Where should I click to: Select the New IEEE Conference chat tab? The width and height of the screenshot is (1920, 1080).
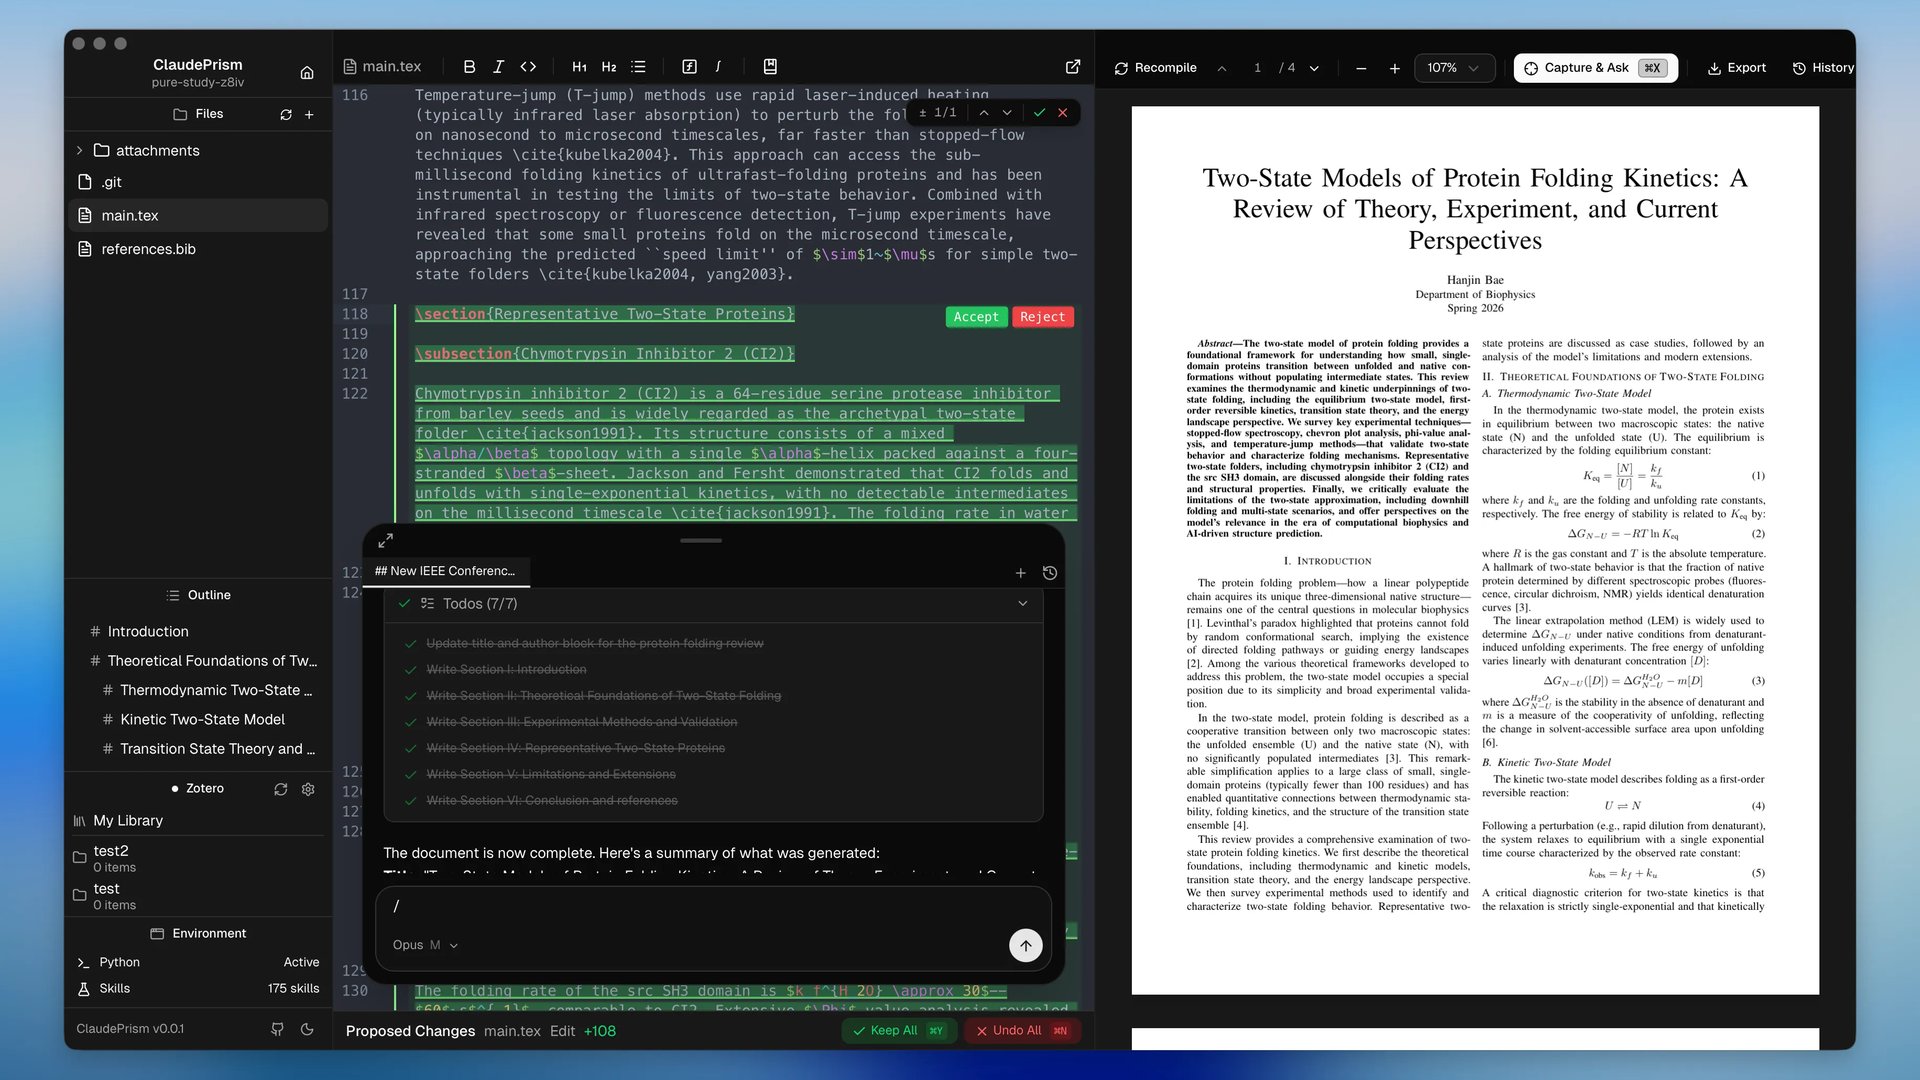pyautogui.click(x=445, y=571)
